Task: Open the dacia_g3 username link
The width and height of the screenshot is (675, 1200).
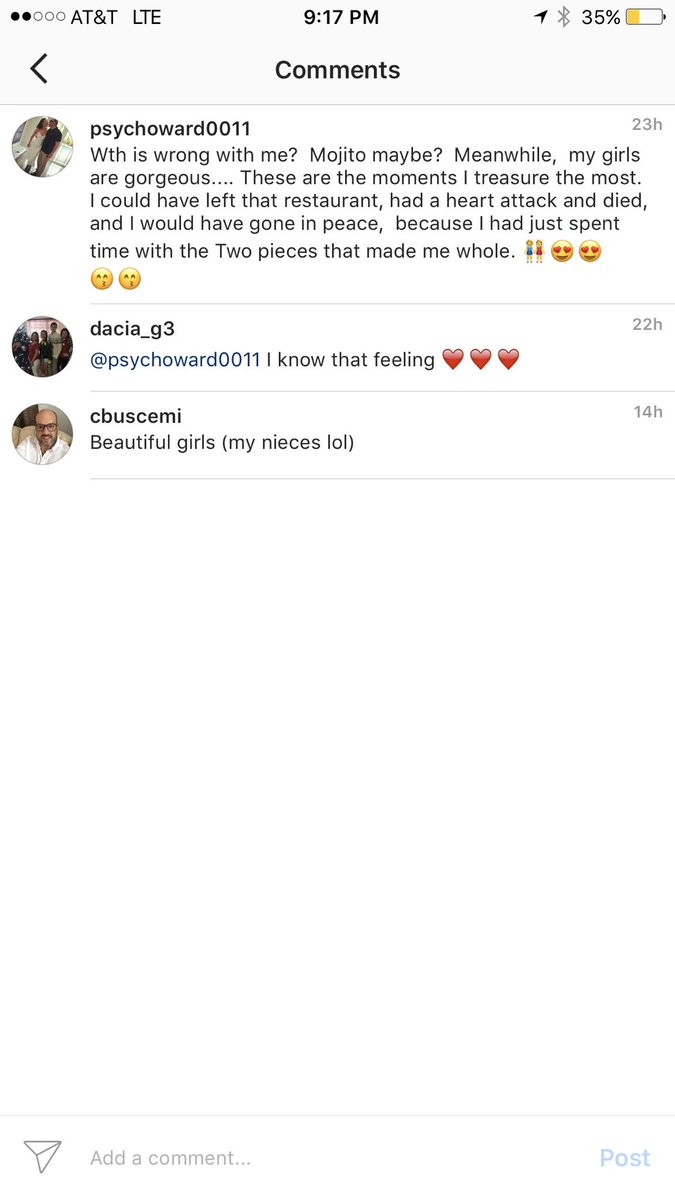Action: tap(132, 329)
